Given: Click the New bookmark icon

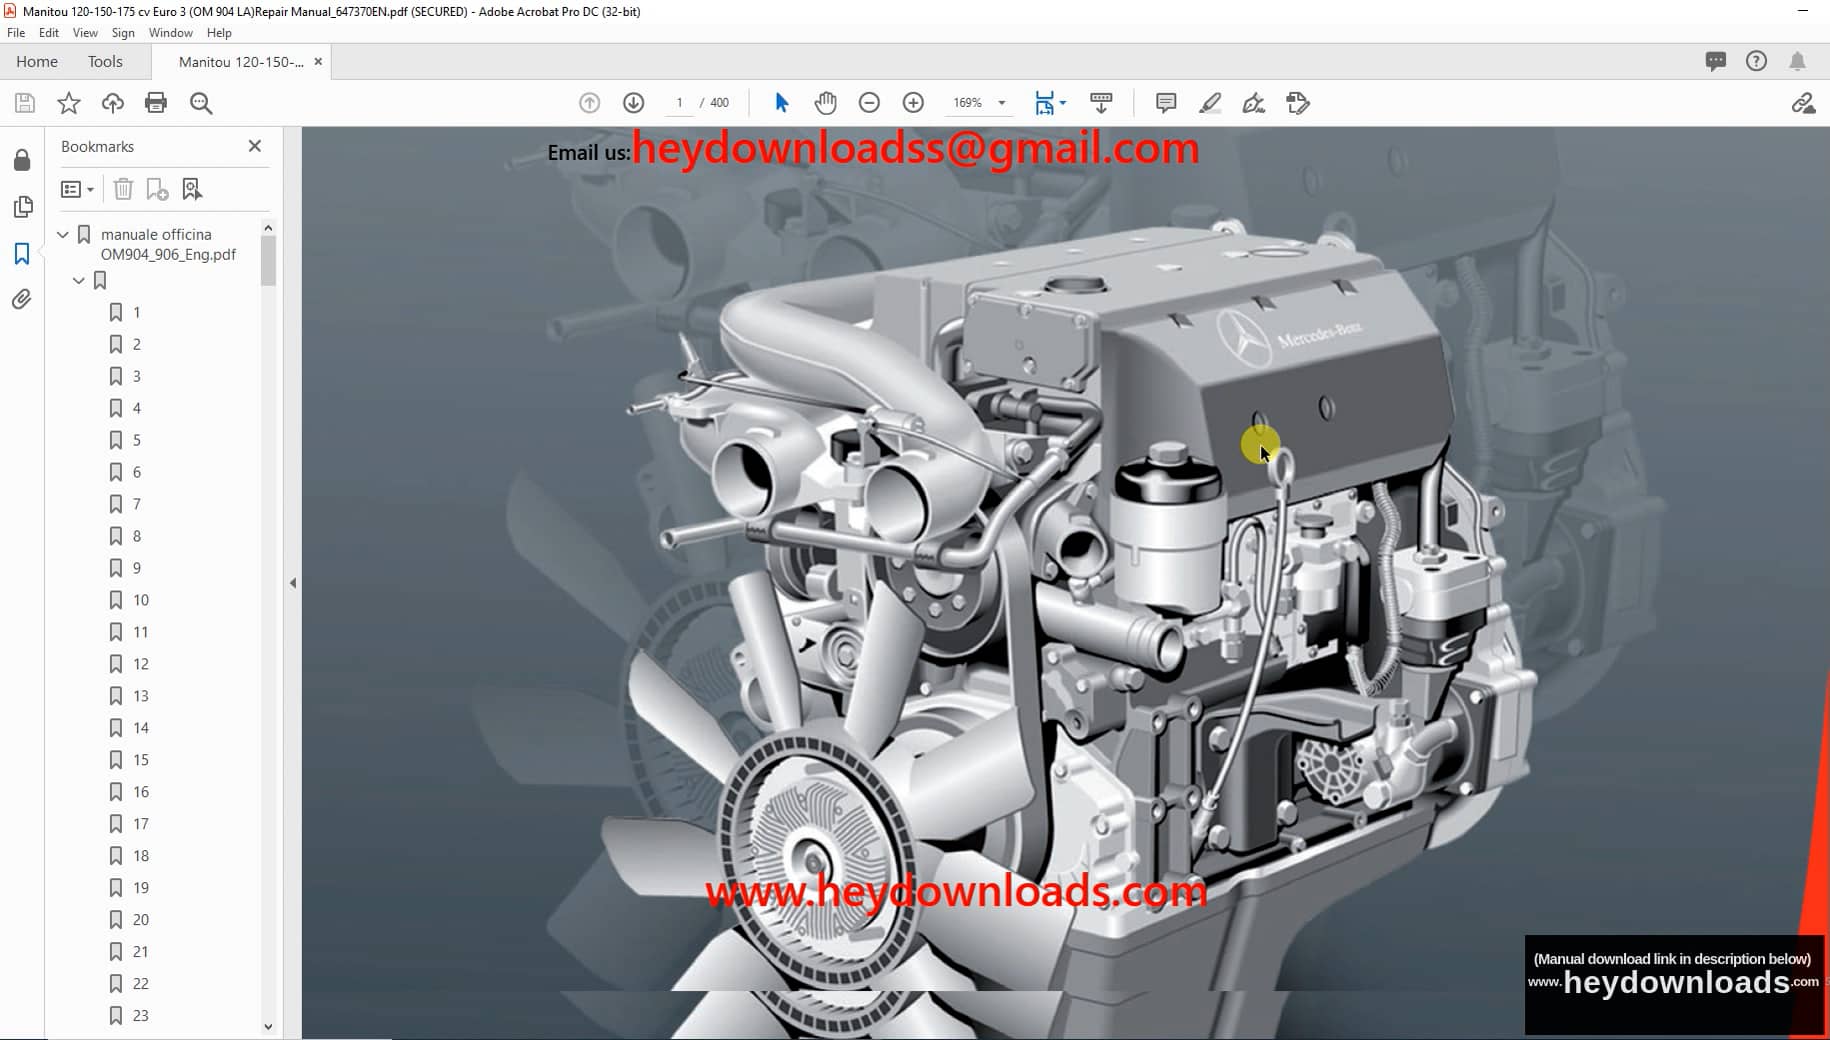Looking at the screenshot, I should click(156, 188).
